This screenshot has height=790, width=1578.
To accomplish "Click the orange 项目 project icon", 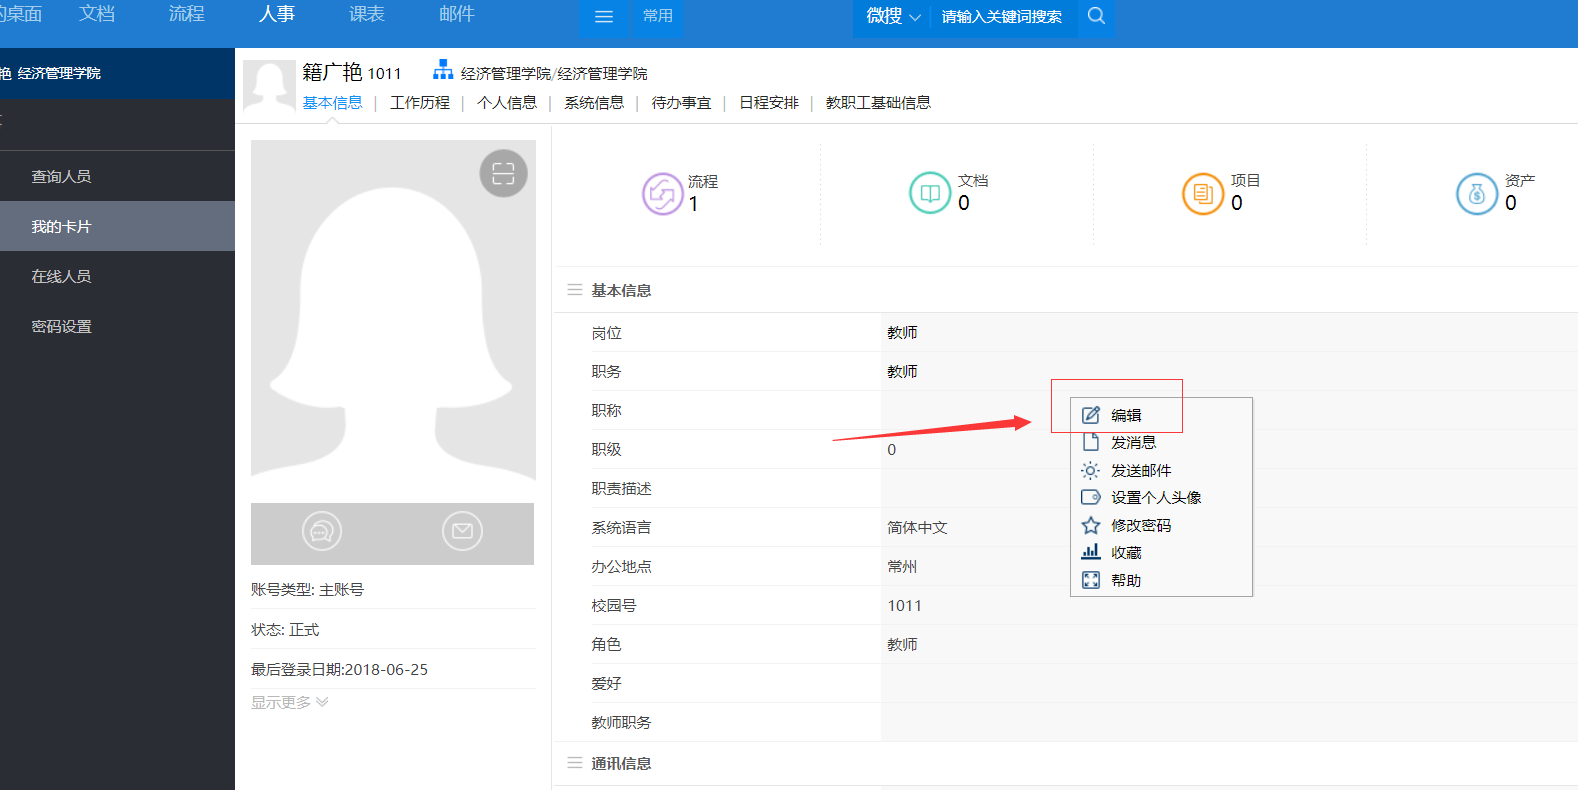I will click(1202, 193).
